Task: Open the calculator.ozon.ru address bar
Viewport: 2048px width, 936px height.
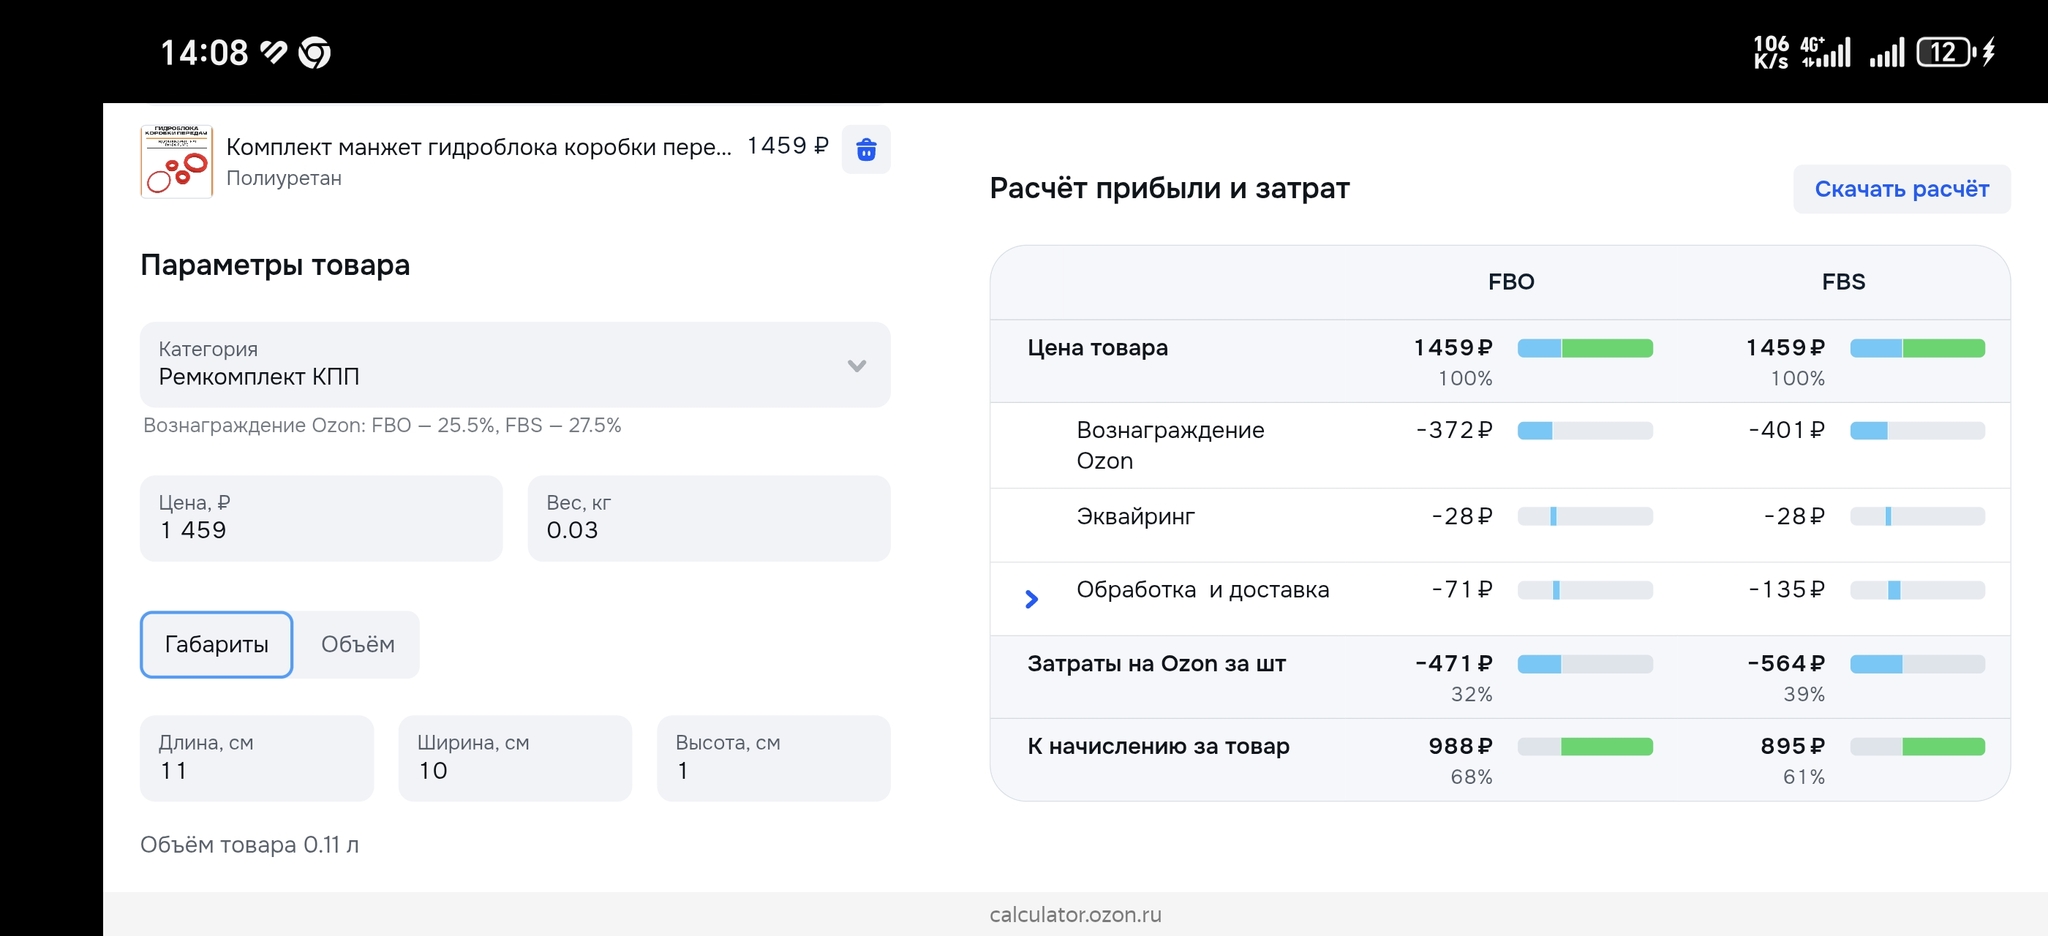Action: (1075, 914)
